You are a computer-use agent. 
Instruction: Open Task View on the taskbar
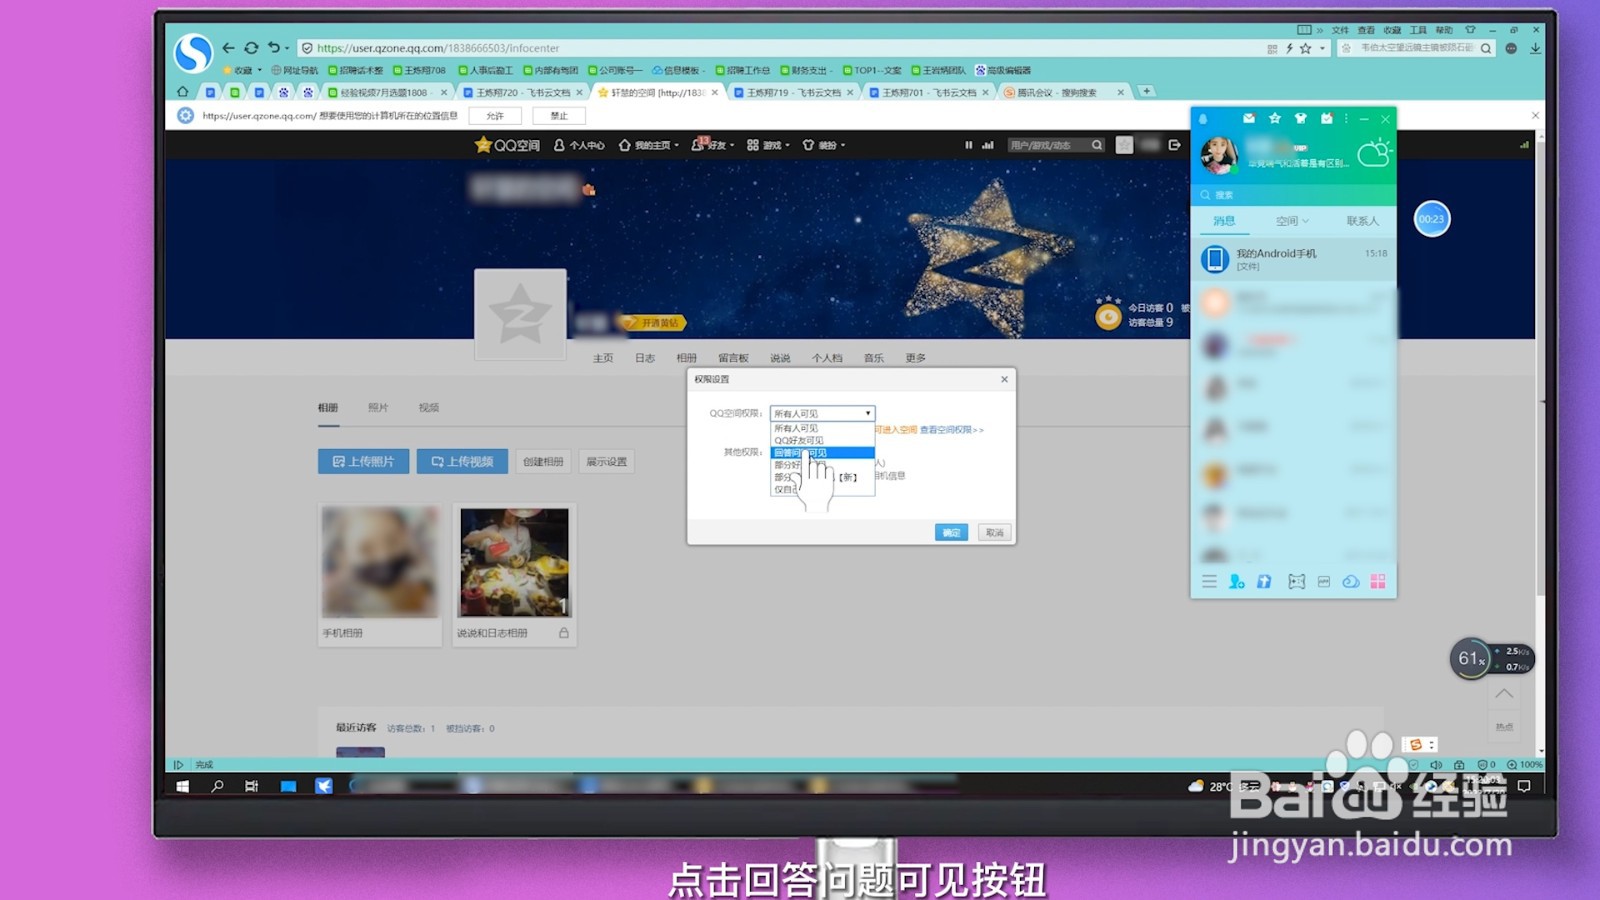[x=251, y=786]
